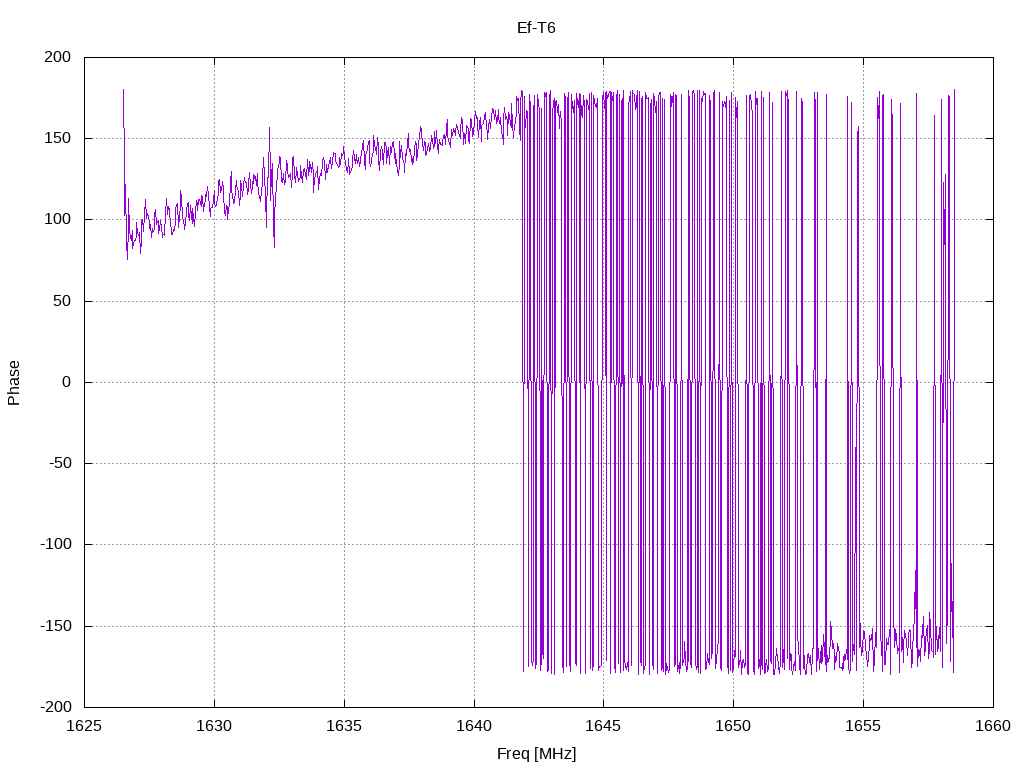The image size is (1024, 768).
Task: Click the x-axis tick label '1640'
Action: click(x=474, y=726)
